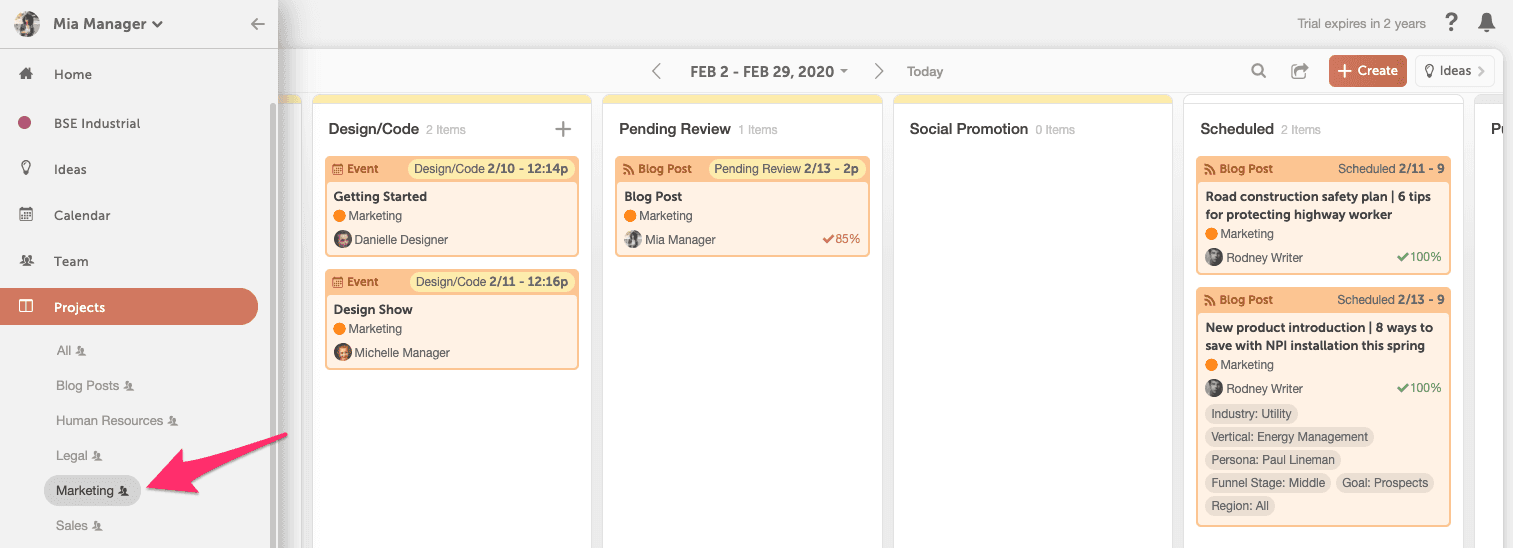Click the lightbulb icon beside sidebar Ideas

(26, 168)
